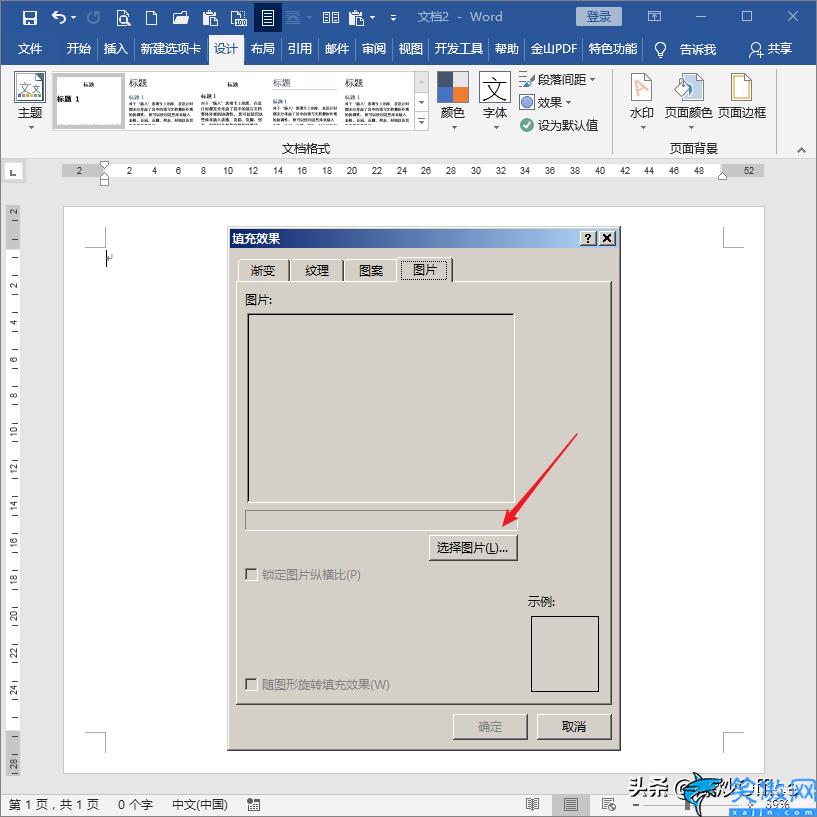Expand the document format gallery more arrow

point(422,121)
